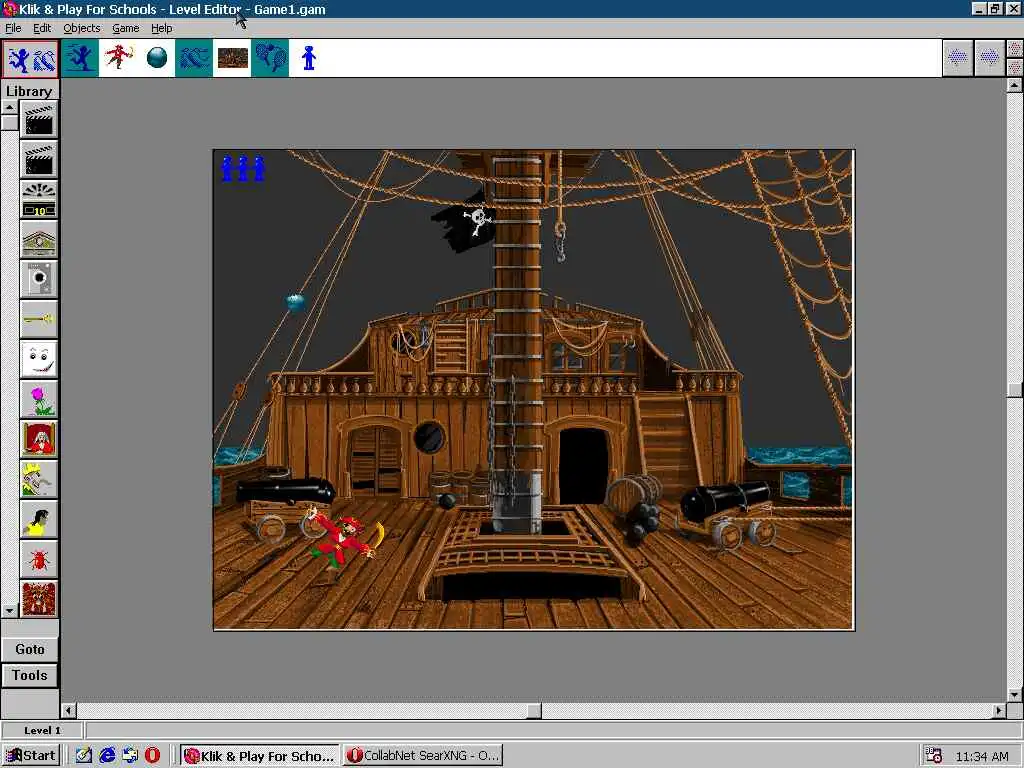Viewport: 1024px width, 768px height.
Task: Switch to CollabNet SearXNG Opera taskbar button
Action: pos(423,756)
